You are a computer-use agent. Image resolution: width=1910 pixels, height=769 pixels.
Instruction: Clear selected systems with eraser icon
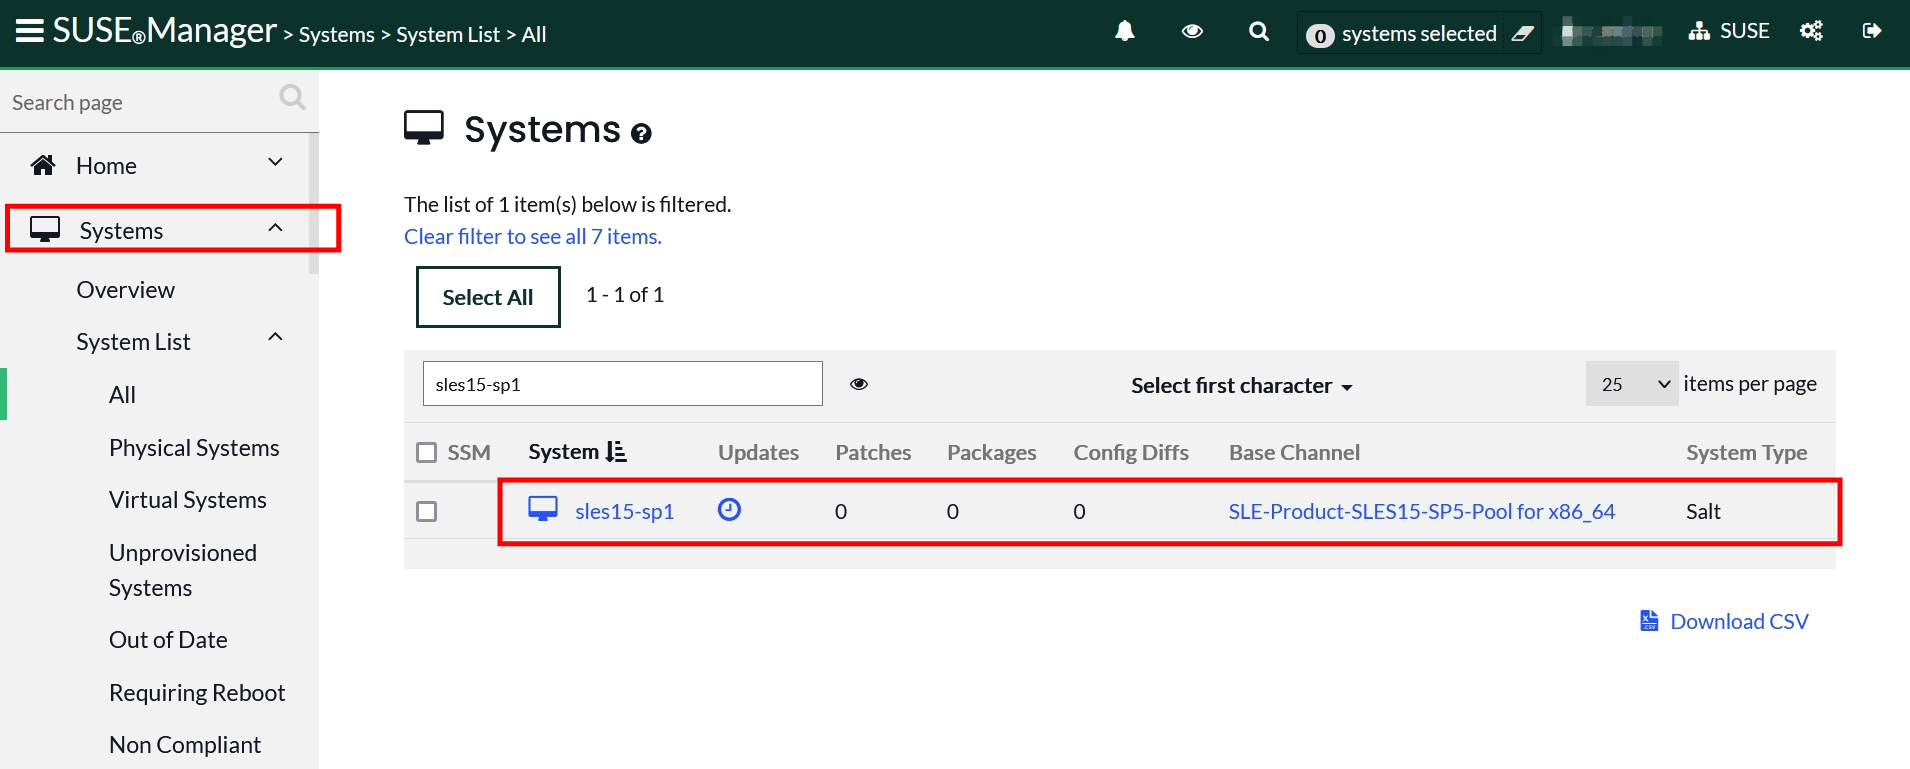click(1522, 34)
